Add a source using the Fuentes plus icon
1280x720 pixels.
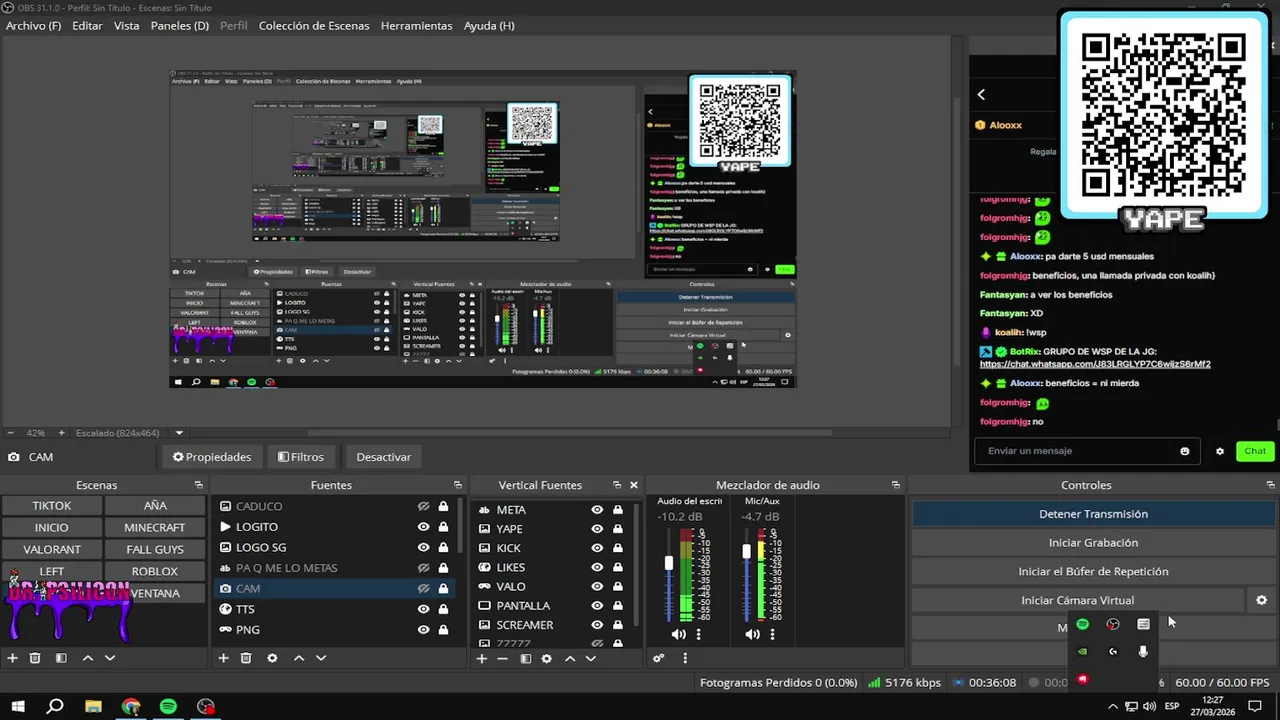click(x=223, y=658)
